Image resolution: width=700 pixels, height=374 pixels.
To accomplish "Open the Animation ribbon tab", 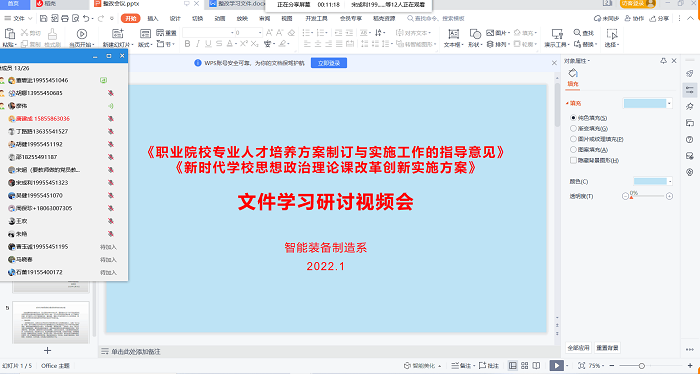I will click(220, 18).
